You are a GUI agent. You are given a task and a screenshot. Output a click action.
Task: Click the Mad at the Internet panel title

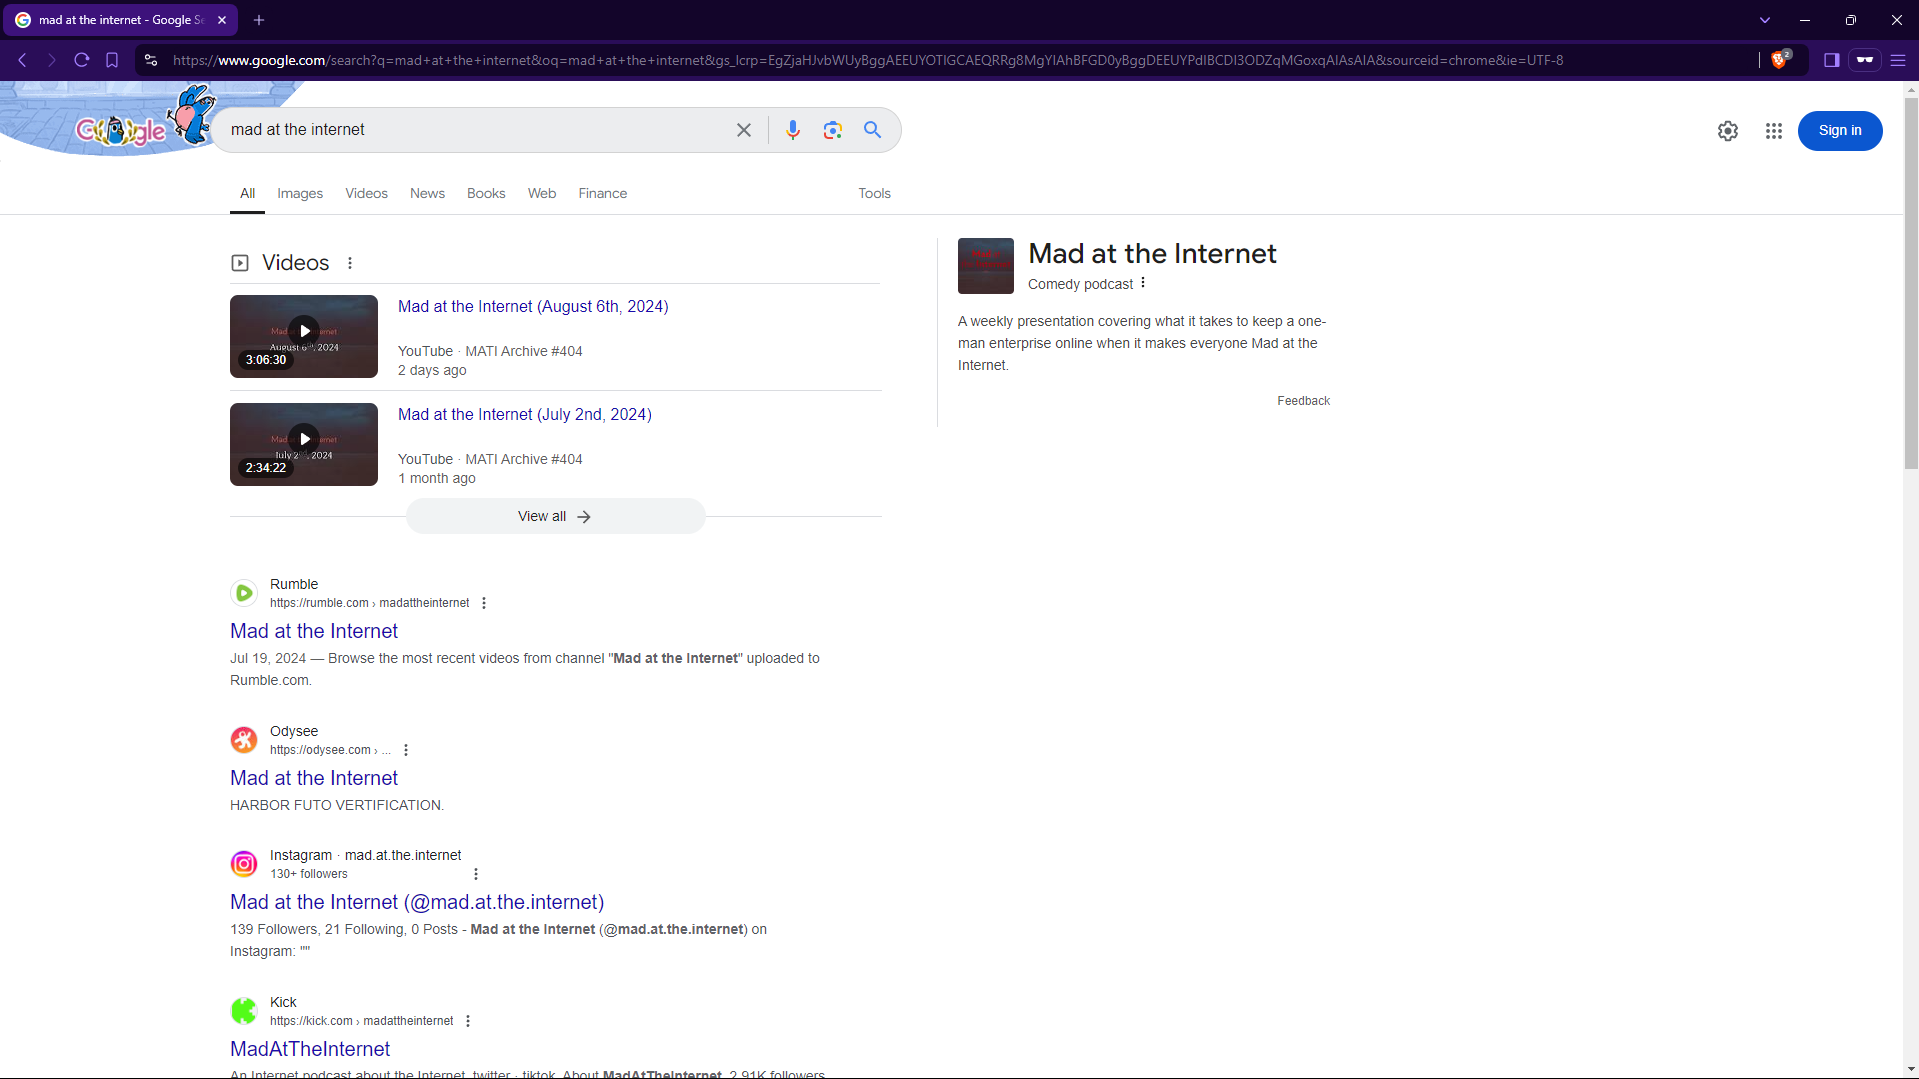click(x=1152, y=254)
